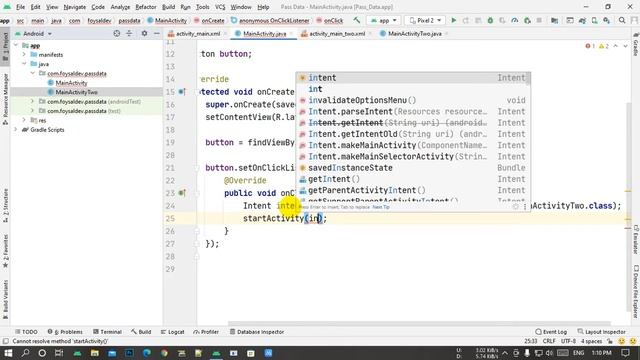Open the Windows Start menu
Viewport: 640px width, 360px height.
click(8, 353)
